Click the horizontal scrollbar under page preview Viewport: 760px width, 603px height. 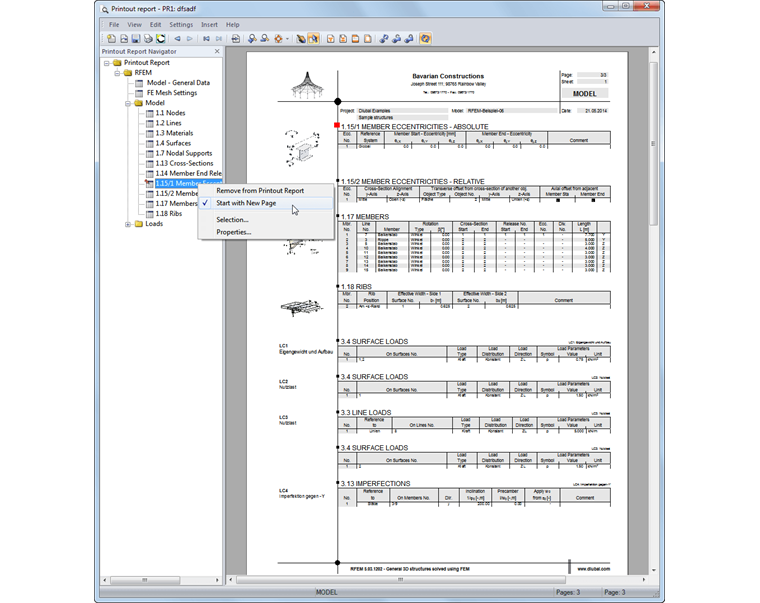tap(400, 580)
